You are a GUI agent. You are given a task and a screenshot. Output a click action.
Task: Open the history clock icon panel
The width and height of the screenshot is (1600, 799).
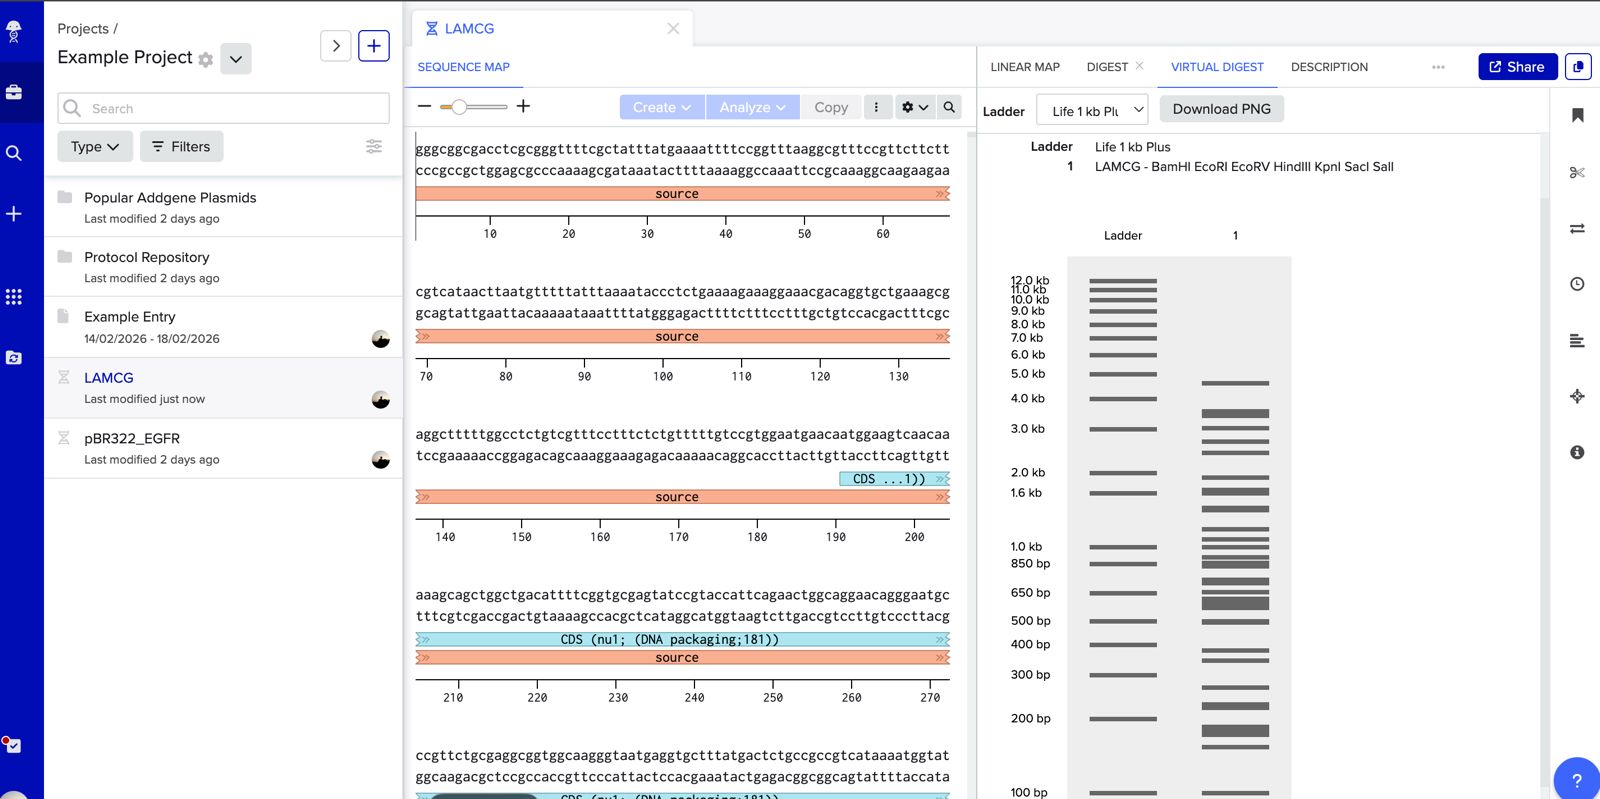pos(1577,284)
